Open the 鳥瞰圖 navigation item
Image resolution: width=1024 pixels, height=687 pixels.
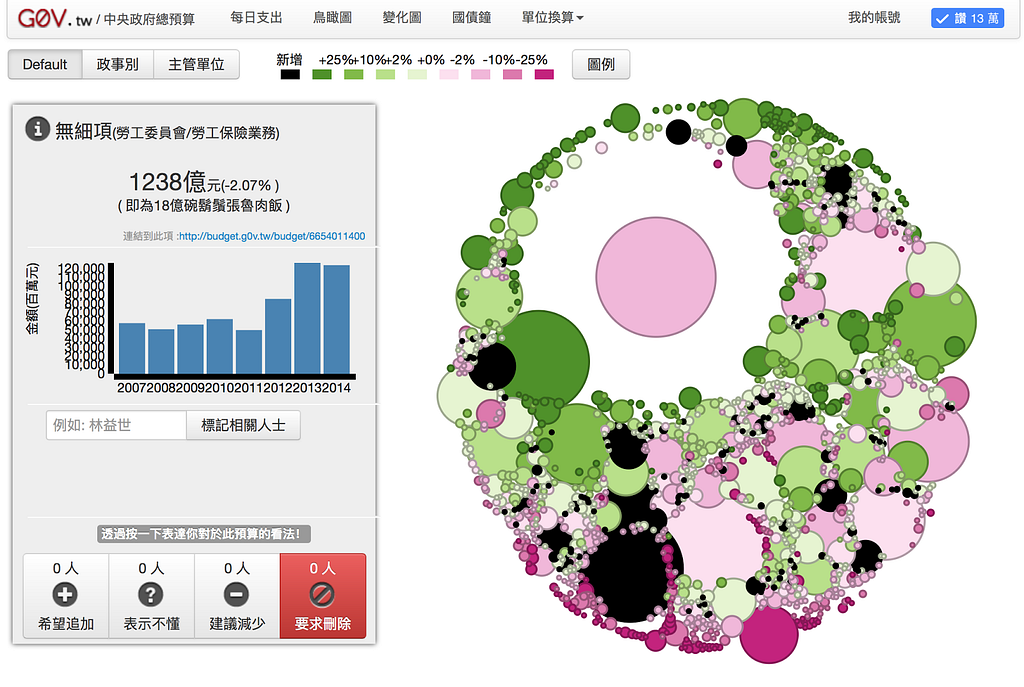pyautogui.click(x=332, y=18)
